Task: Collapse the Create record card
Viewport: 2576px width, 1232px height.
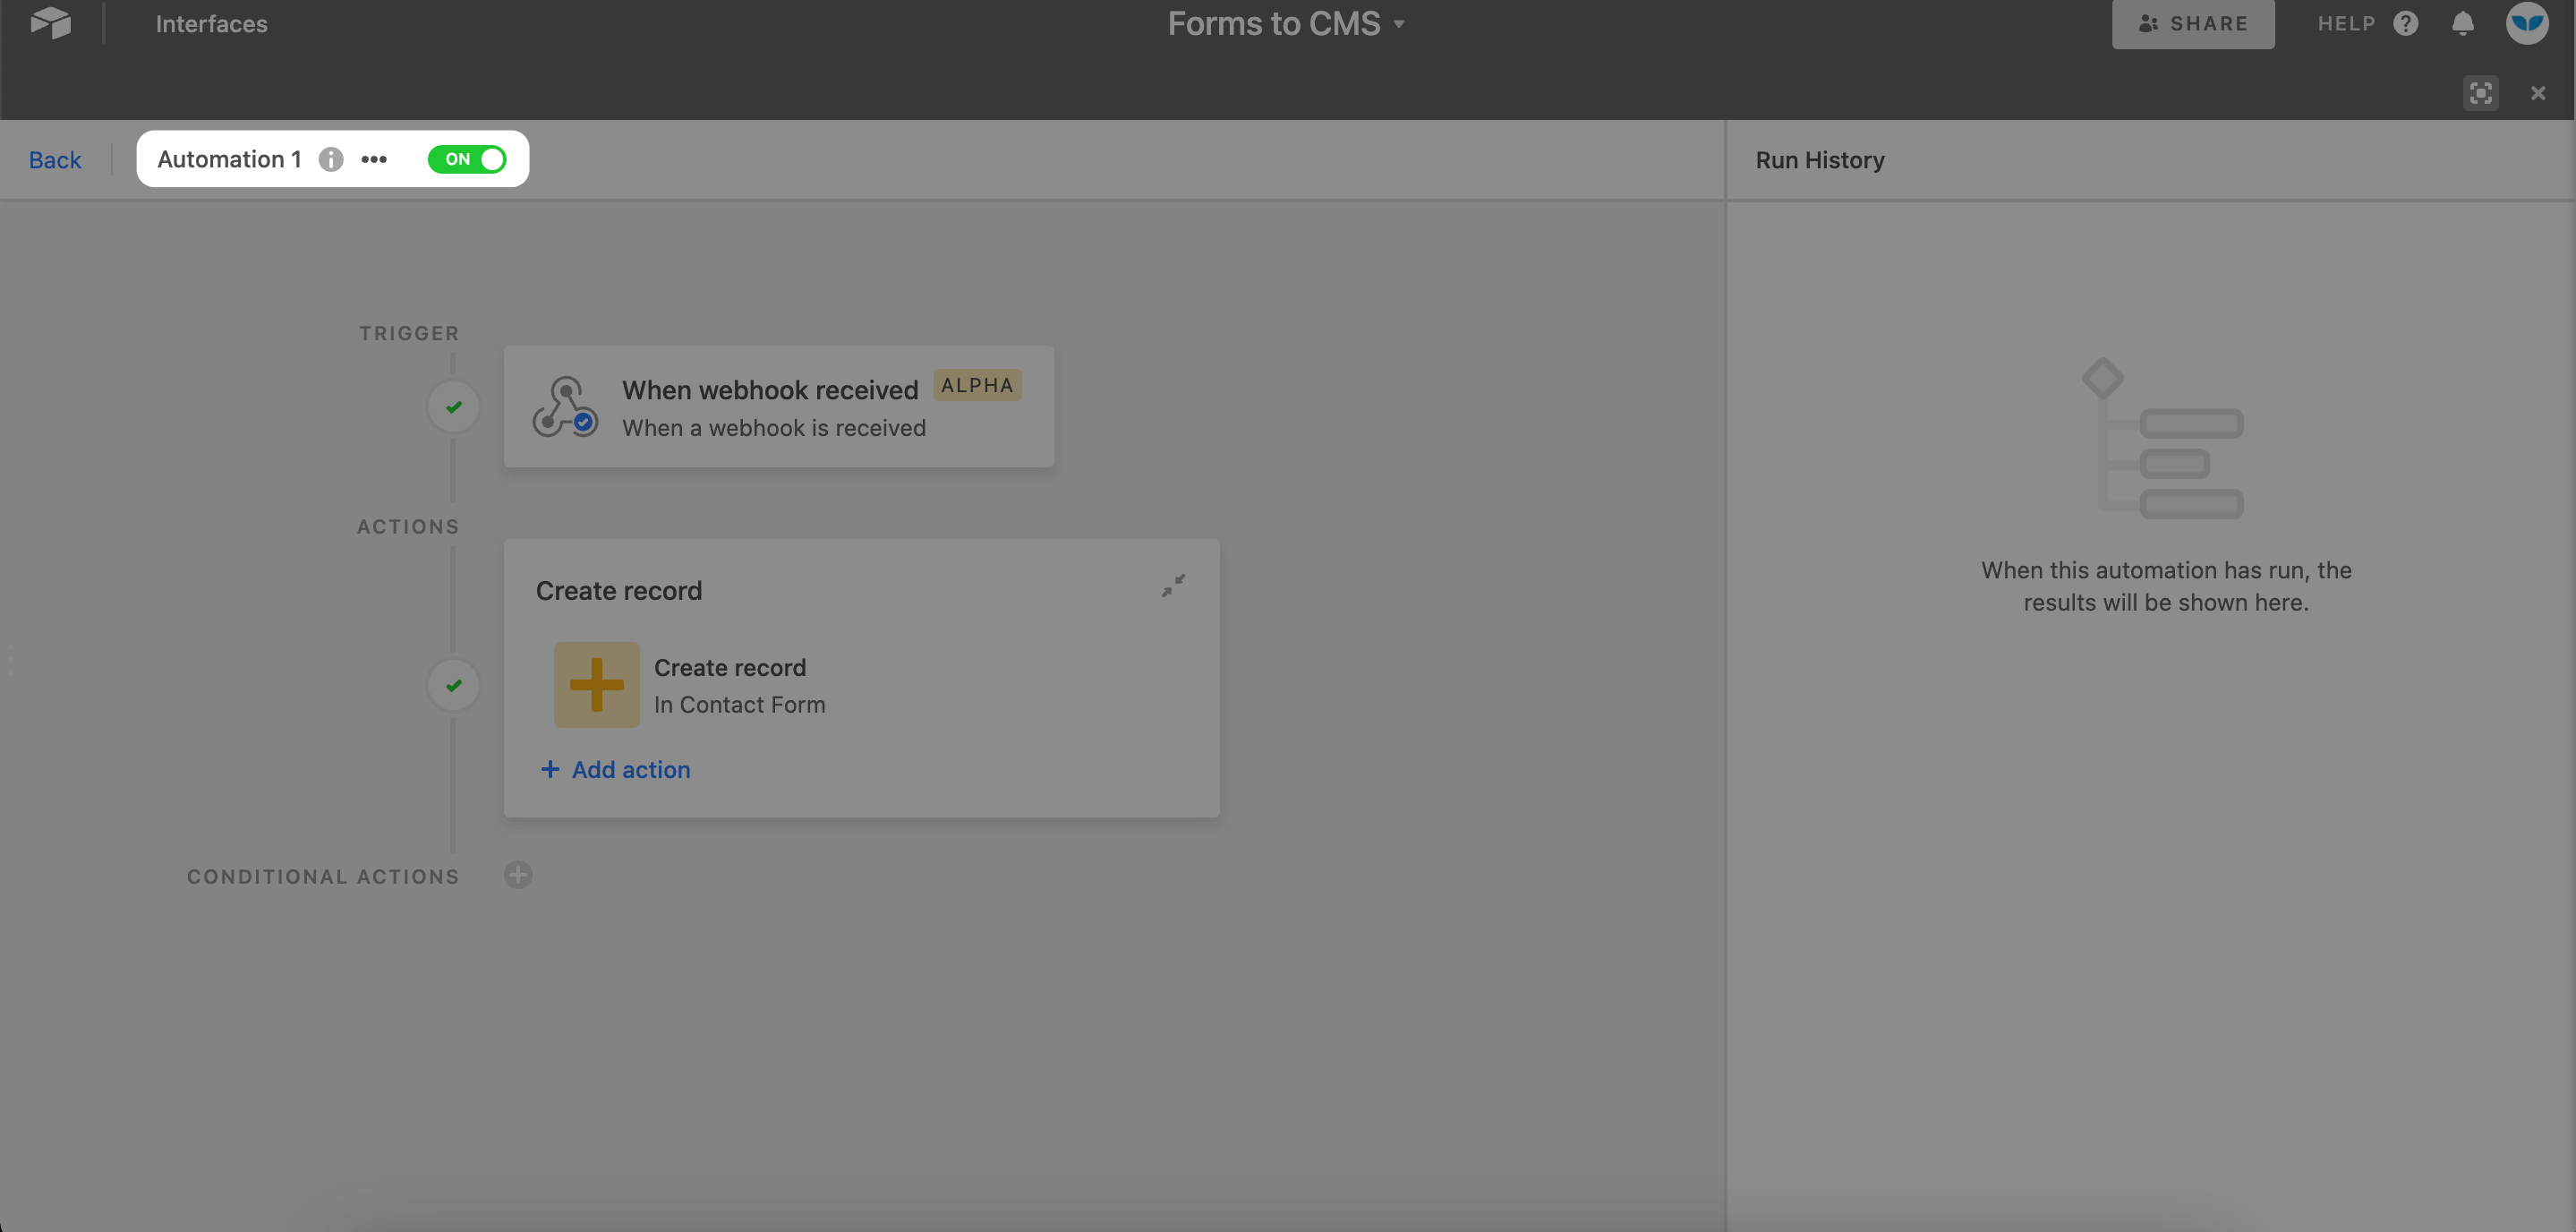Action: [x=1173, y=585]
